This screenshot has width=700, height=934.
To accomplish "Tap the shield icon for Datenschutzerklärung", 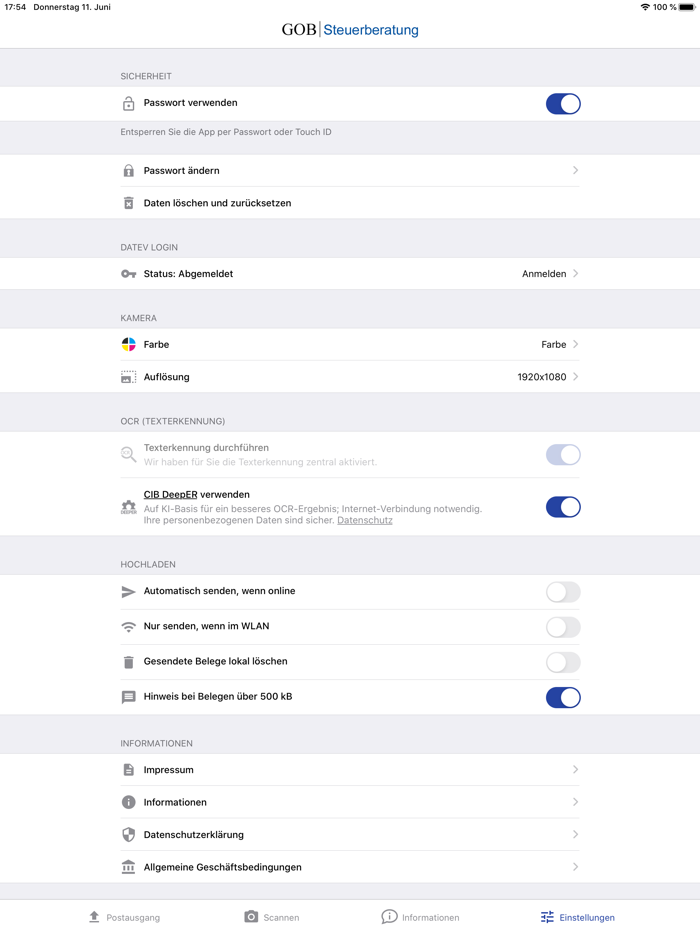I will [x=128, y=835].
